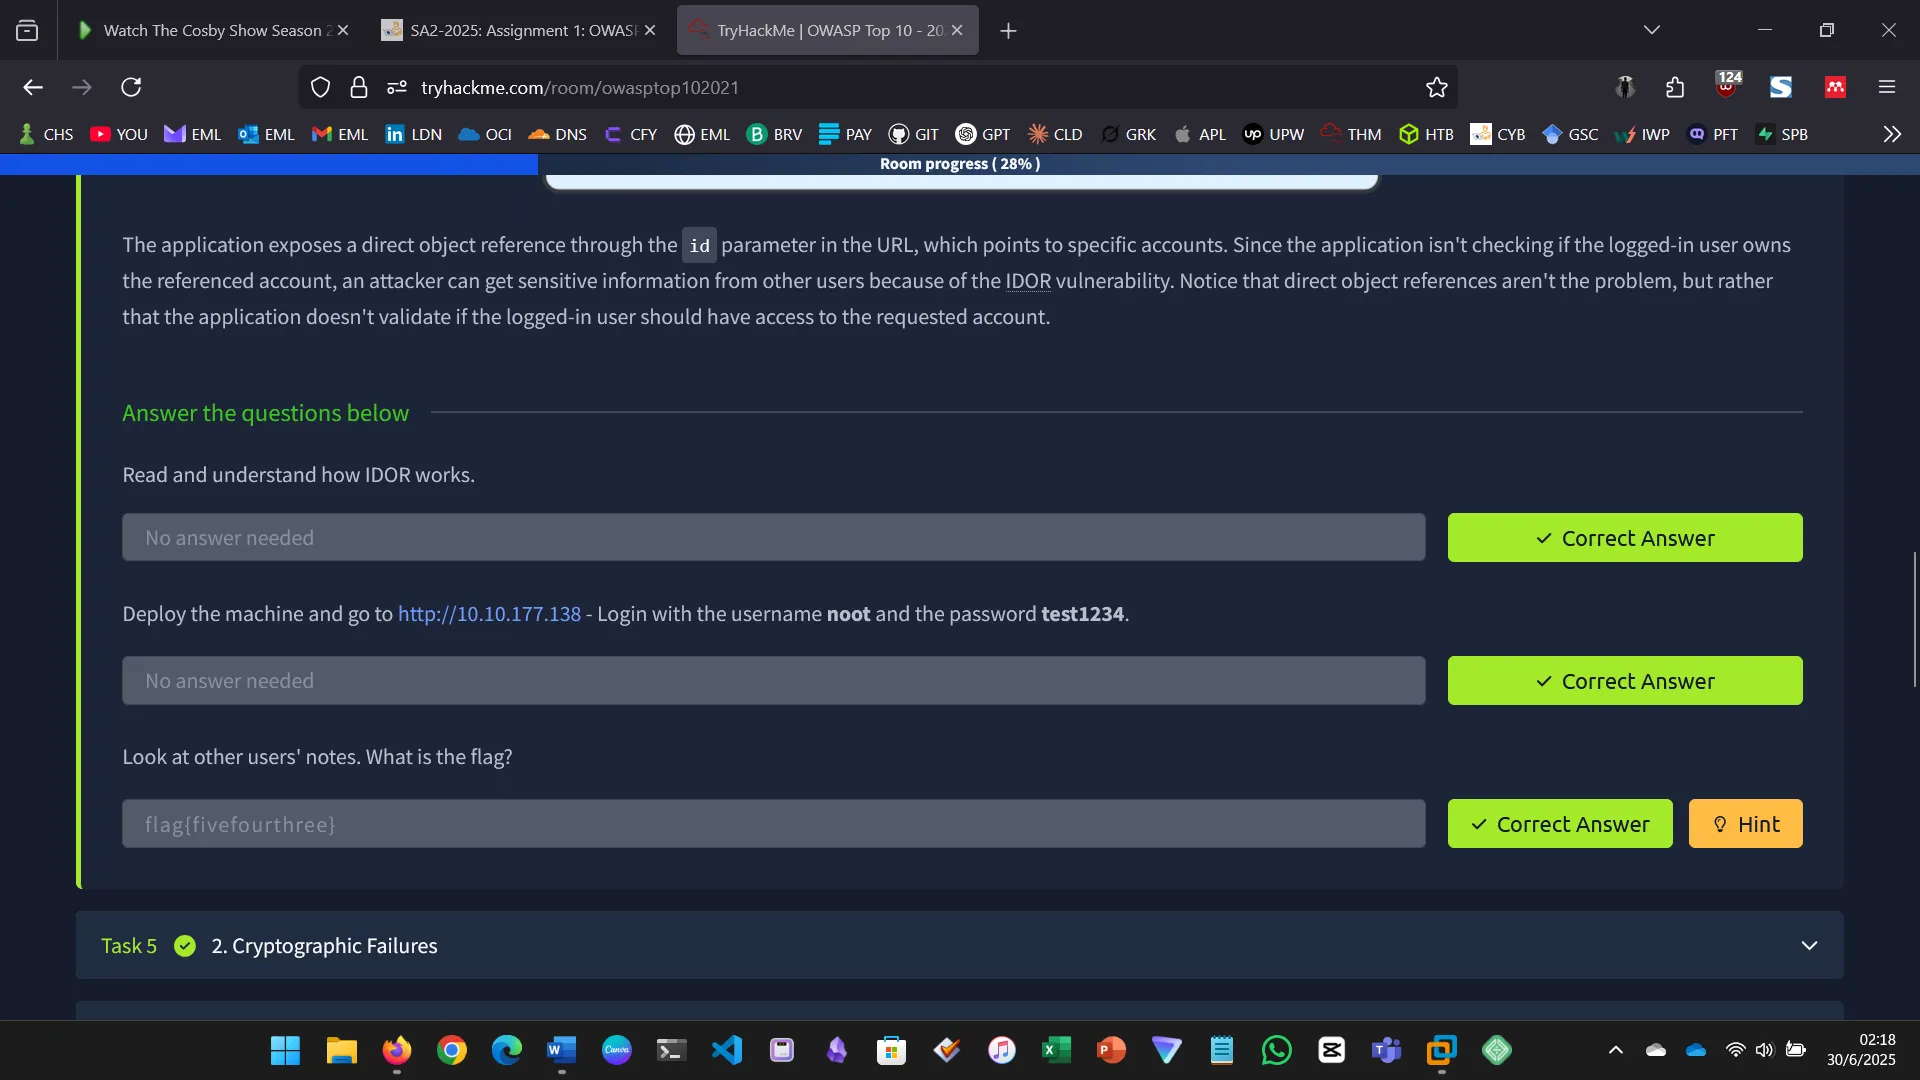This screenshot has height=1080, width=1920.
Task: Switch to the SA2-2025 Assignment 1 tab
Action: pyautogui.click(x=510, y=30)
